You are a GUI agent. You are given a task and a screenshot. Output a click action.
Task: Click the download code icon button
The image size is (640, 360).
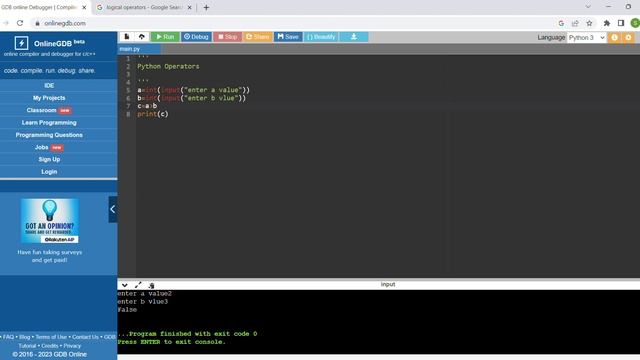pos(354,37)
